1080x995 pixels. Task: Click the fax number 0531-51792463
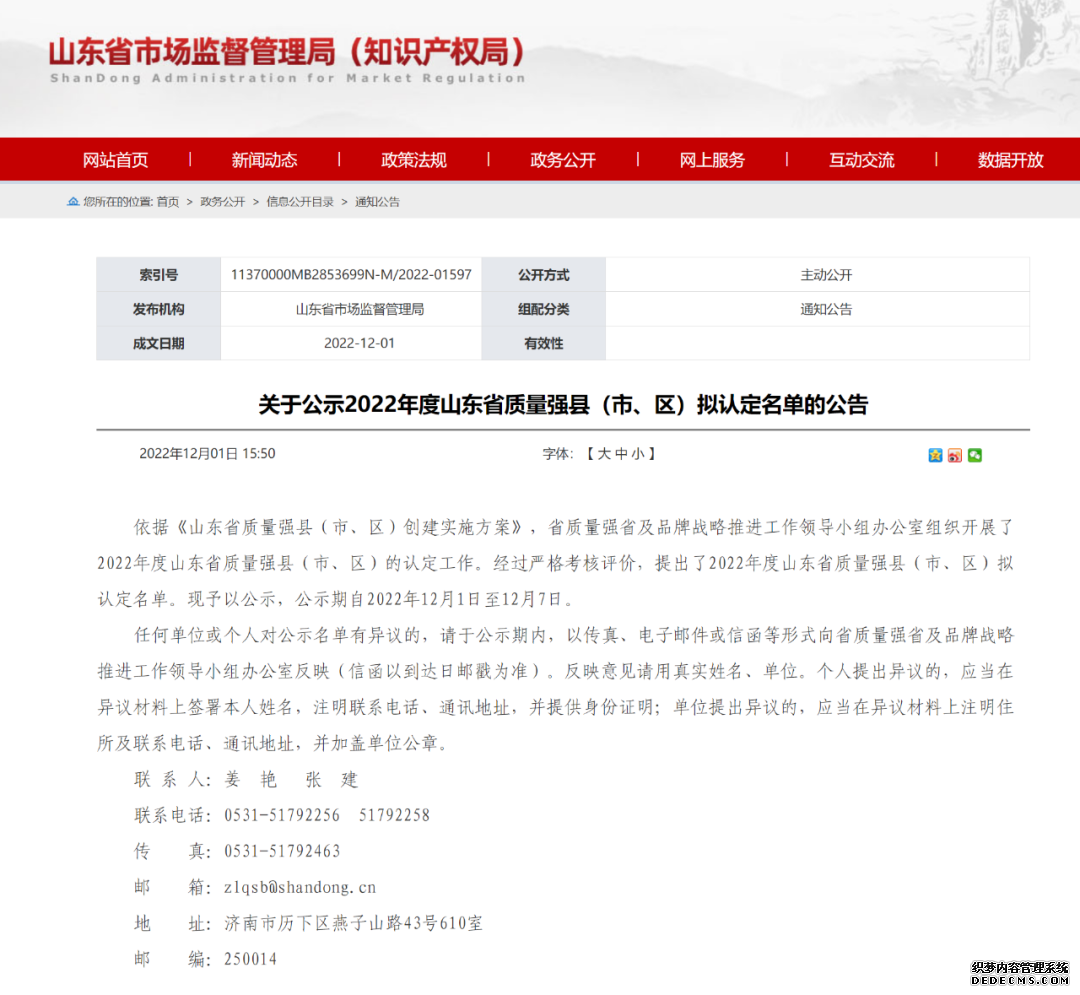[x=282, y=851]
